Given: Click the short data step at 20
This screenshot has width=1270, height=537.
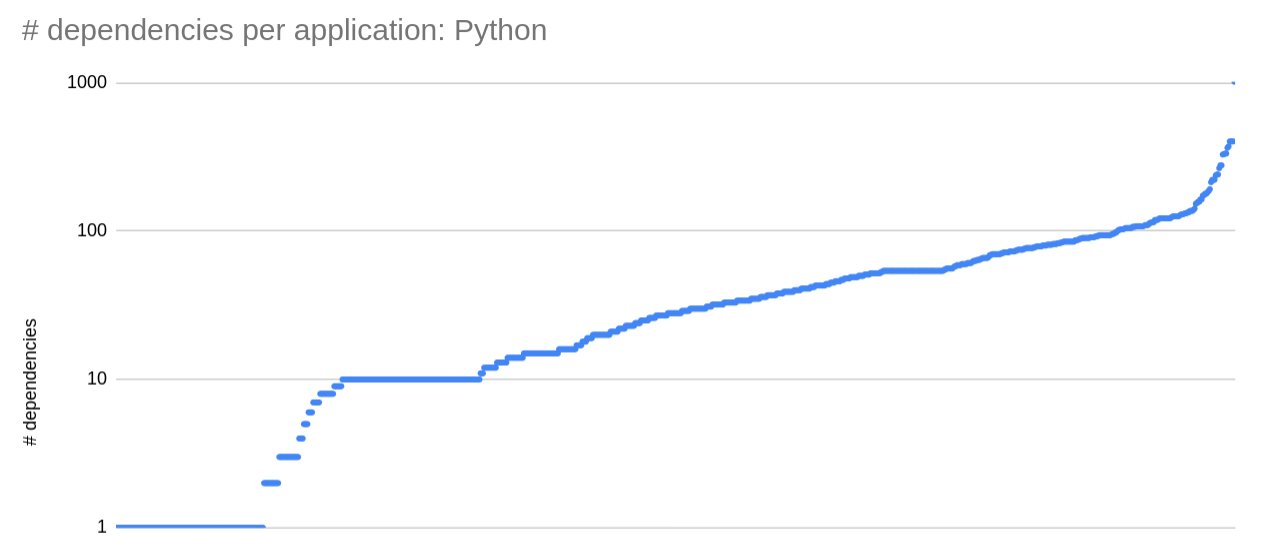Looking at the screenshot, I should tap(601, 335).
